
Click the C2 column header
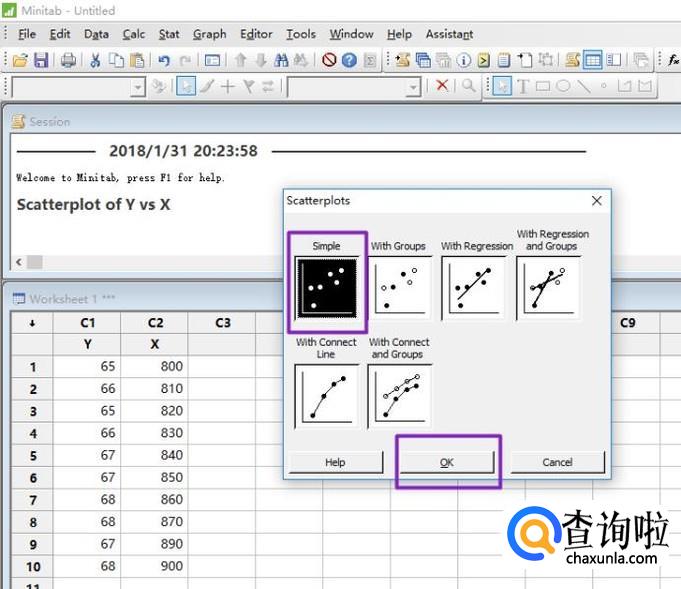[x=155, y=323]
